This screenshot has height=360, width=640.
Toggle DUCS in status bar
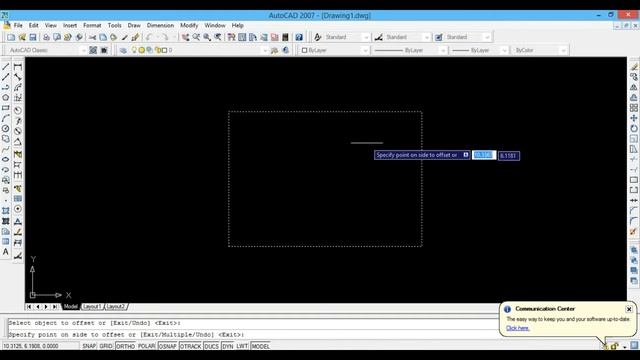pyautogui.click(x=211, y=346)
